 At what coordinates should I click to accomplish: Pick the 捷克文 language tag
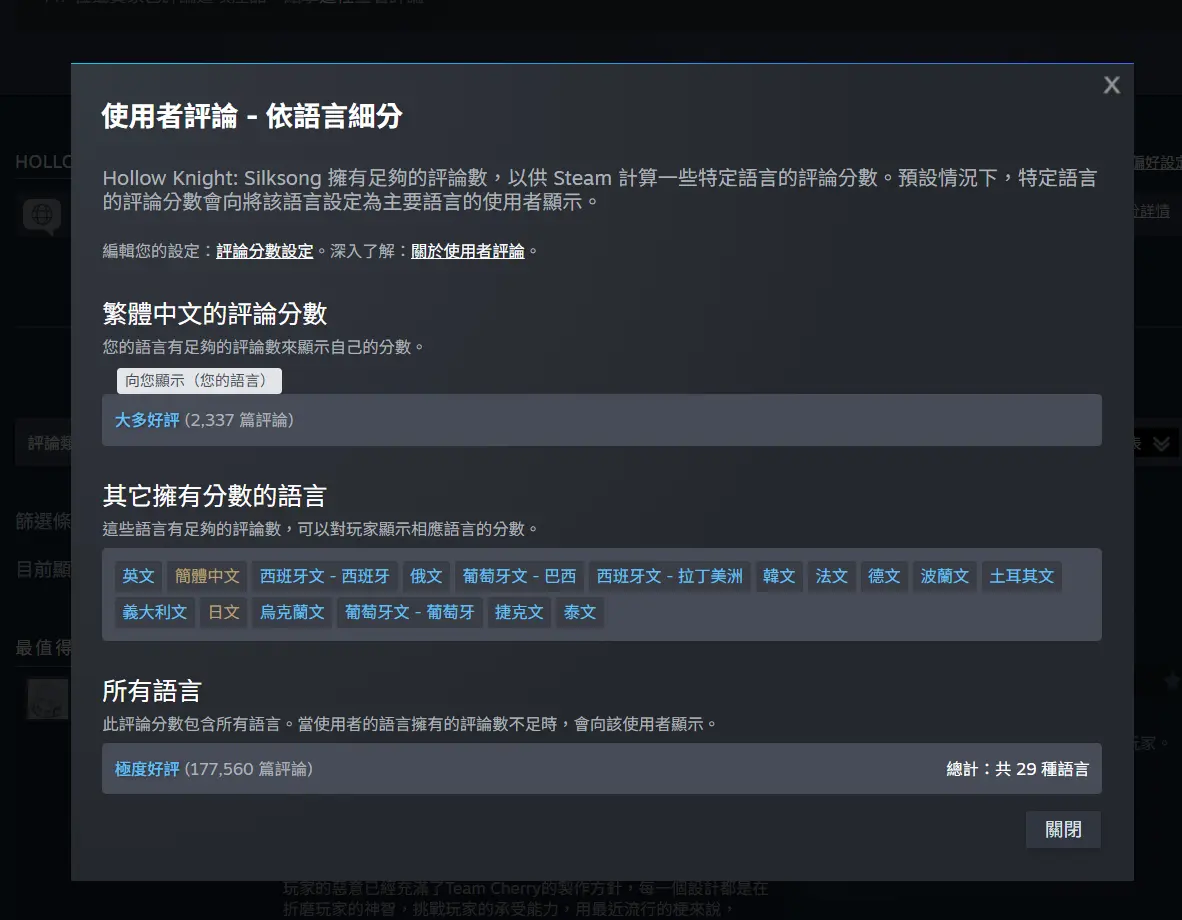[x=519, y=612]
